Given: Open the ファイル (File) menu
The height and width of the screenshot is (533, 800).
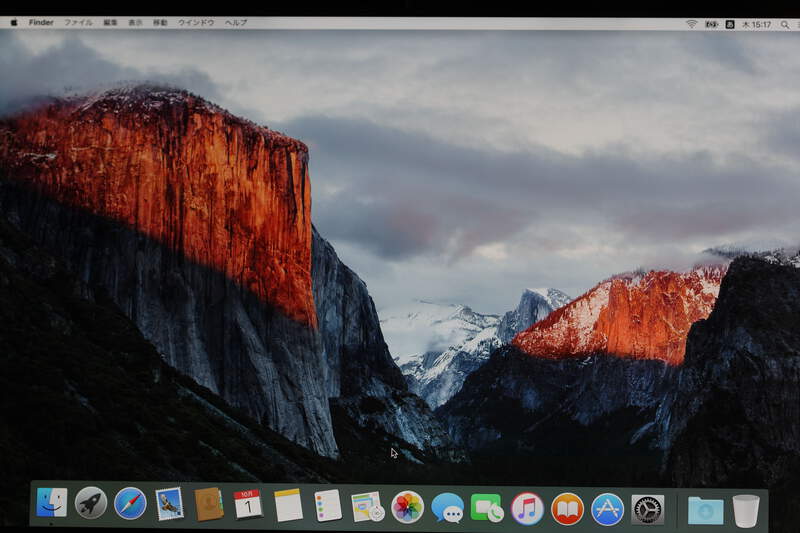Looking at the screenshot, I should [78, 22].
